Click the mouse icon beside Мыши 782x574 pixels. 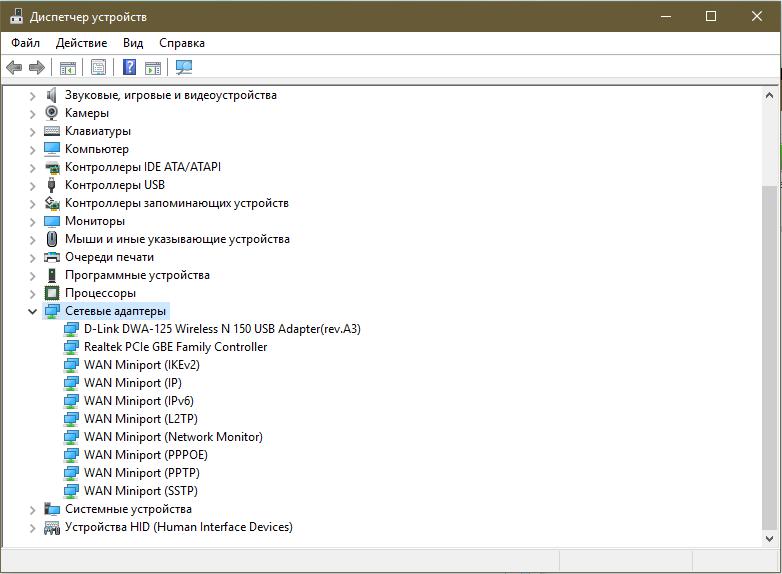click(51, 239)
